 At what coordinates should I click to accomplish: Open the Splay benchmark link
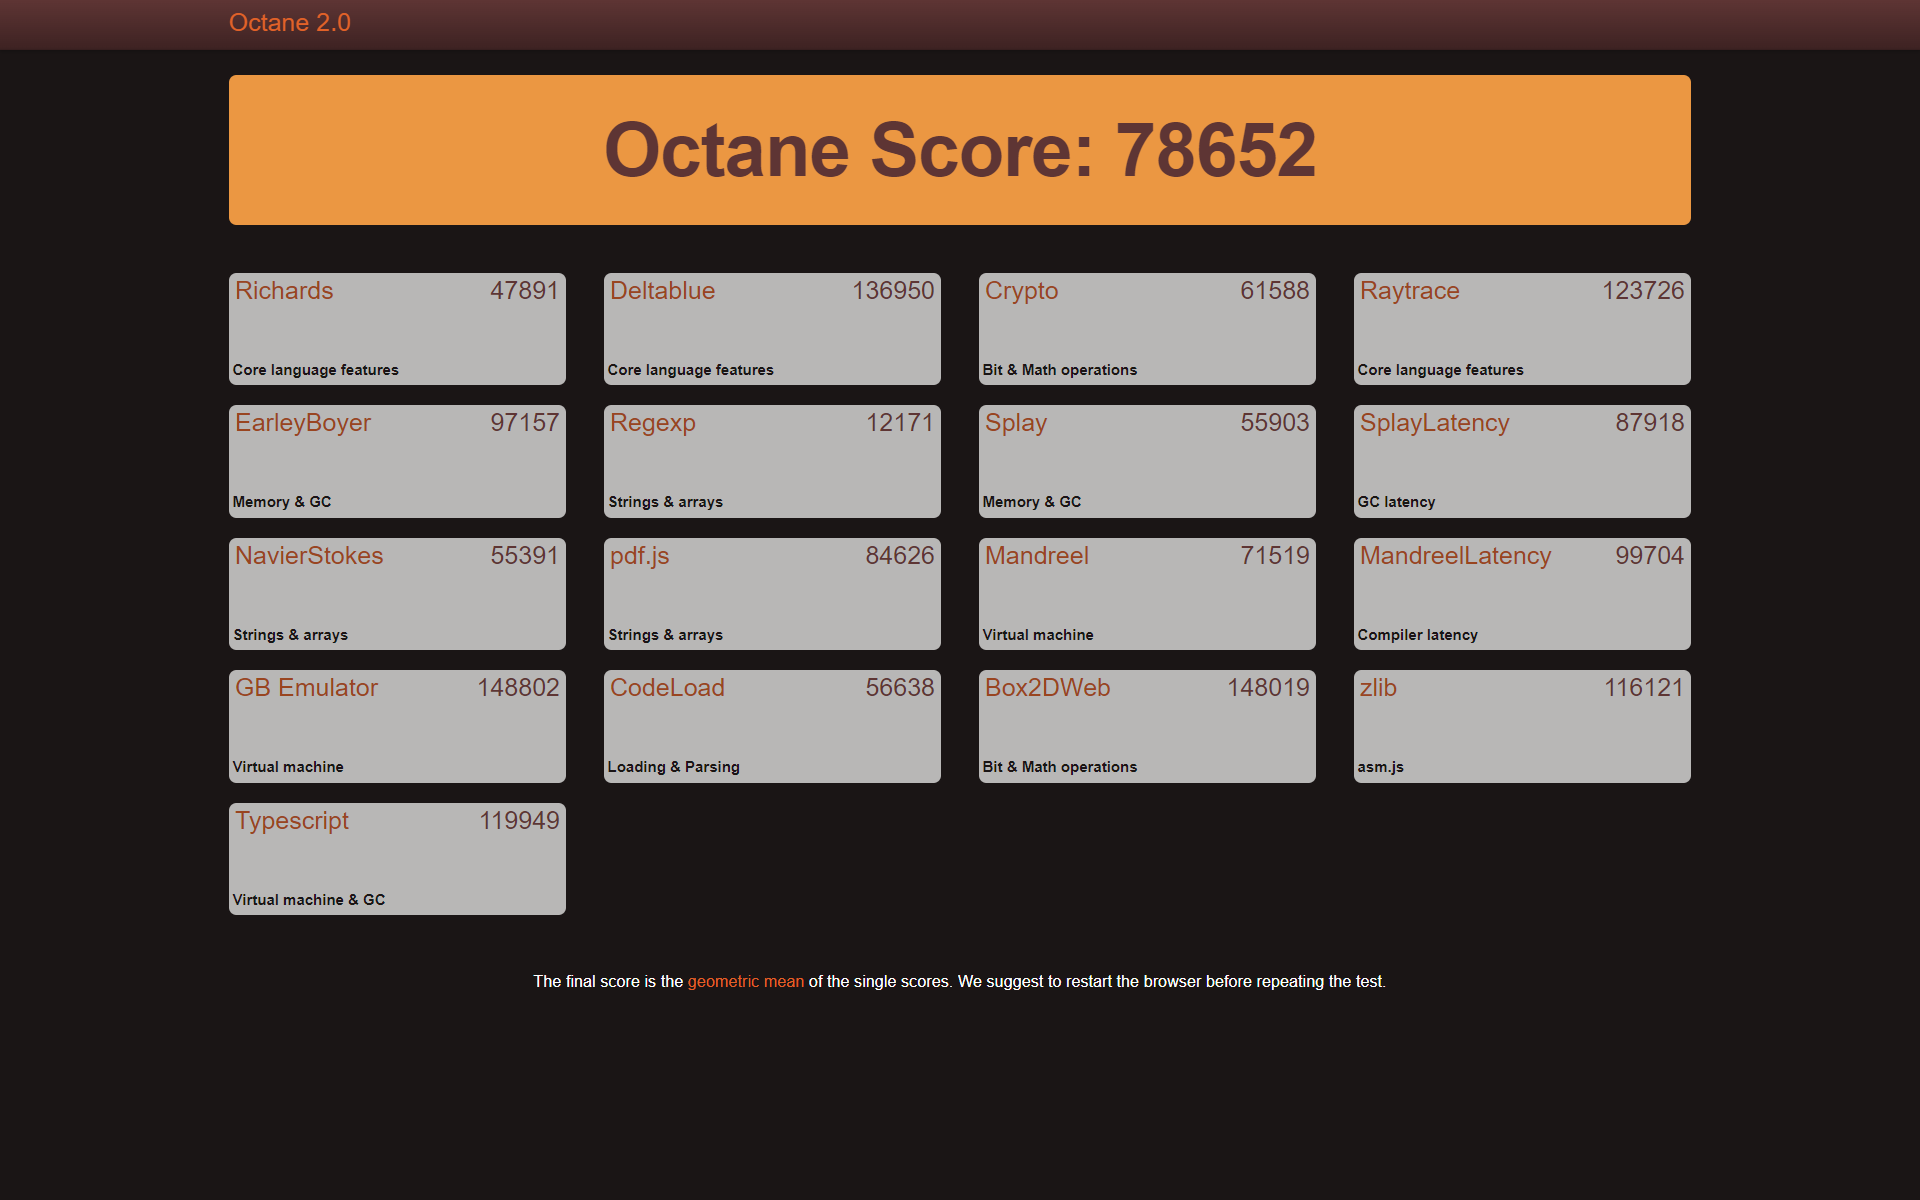pos(1015,423)
